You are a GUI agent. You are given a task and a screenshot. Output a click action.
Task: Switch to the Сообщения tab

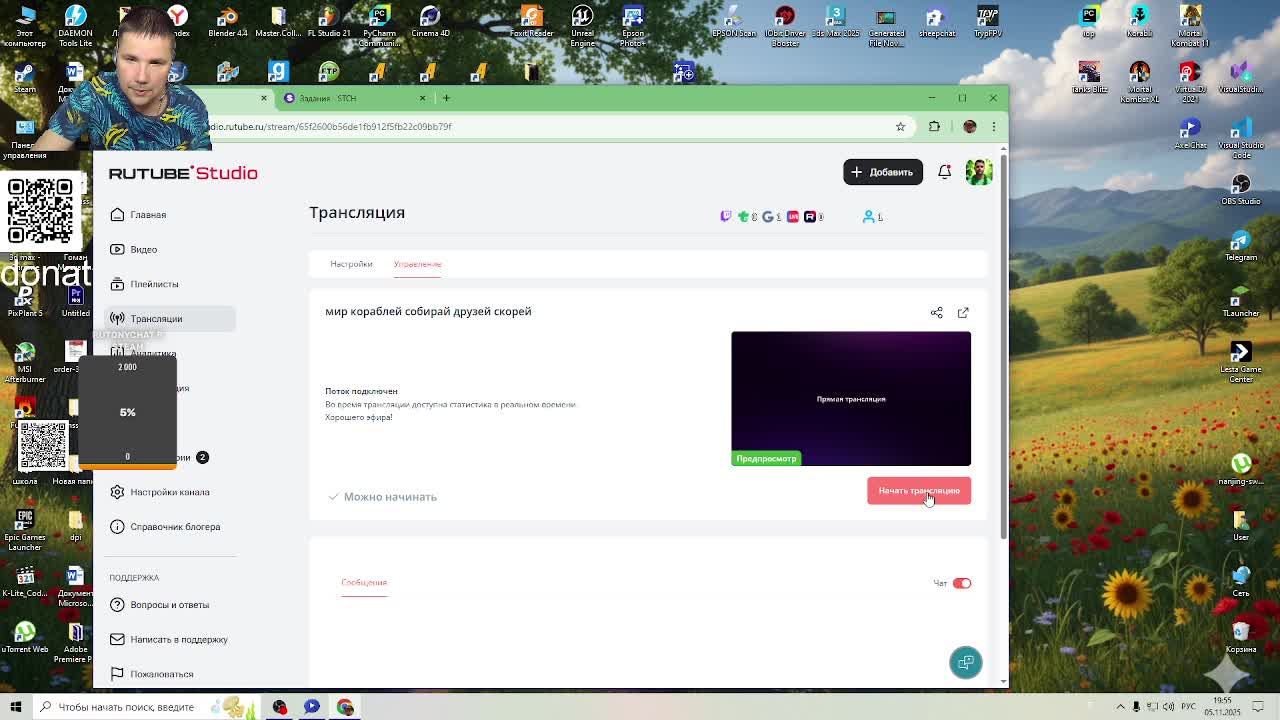pyautogui.click(x=364, y=582)
